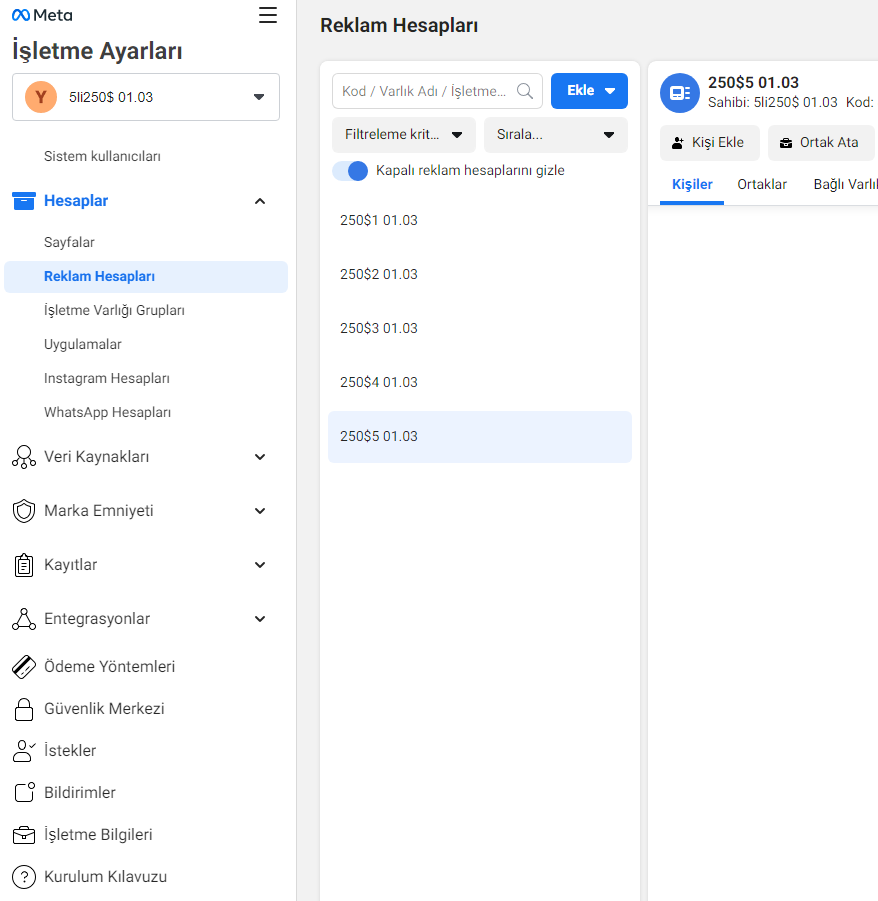Click the Kurulum Kılavuzu question mark icon
The width and height of the screenshot is (878, 901).
[x=24, y=877]
